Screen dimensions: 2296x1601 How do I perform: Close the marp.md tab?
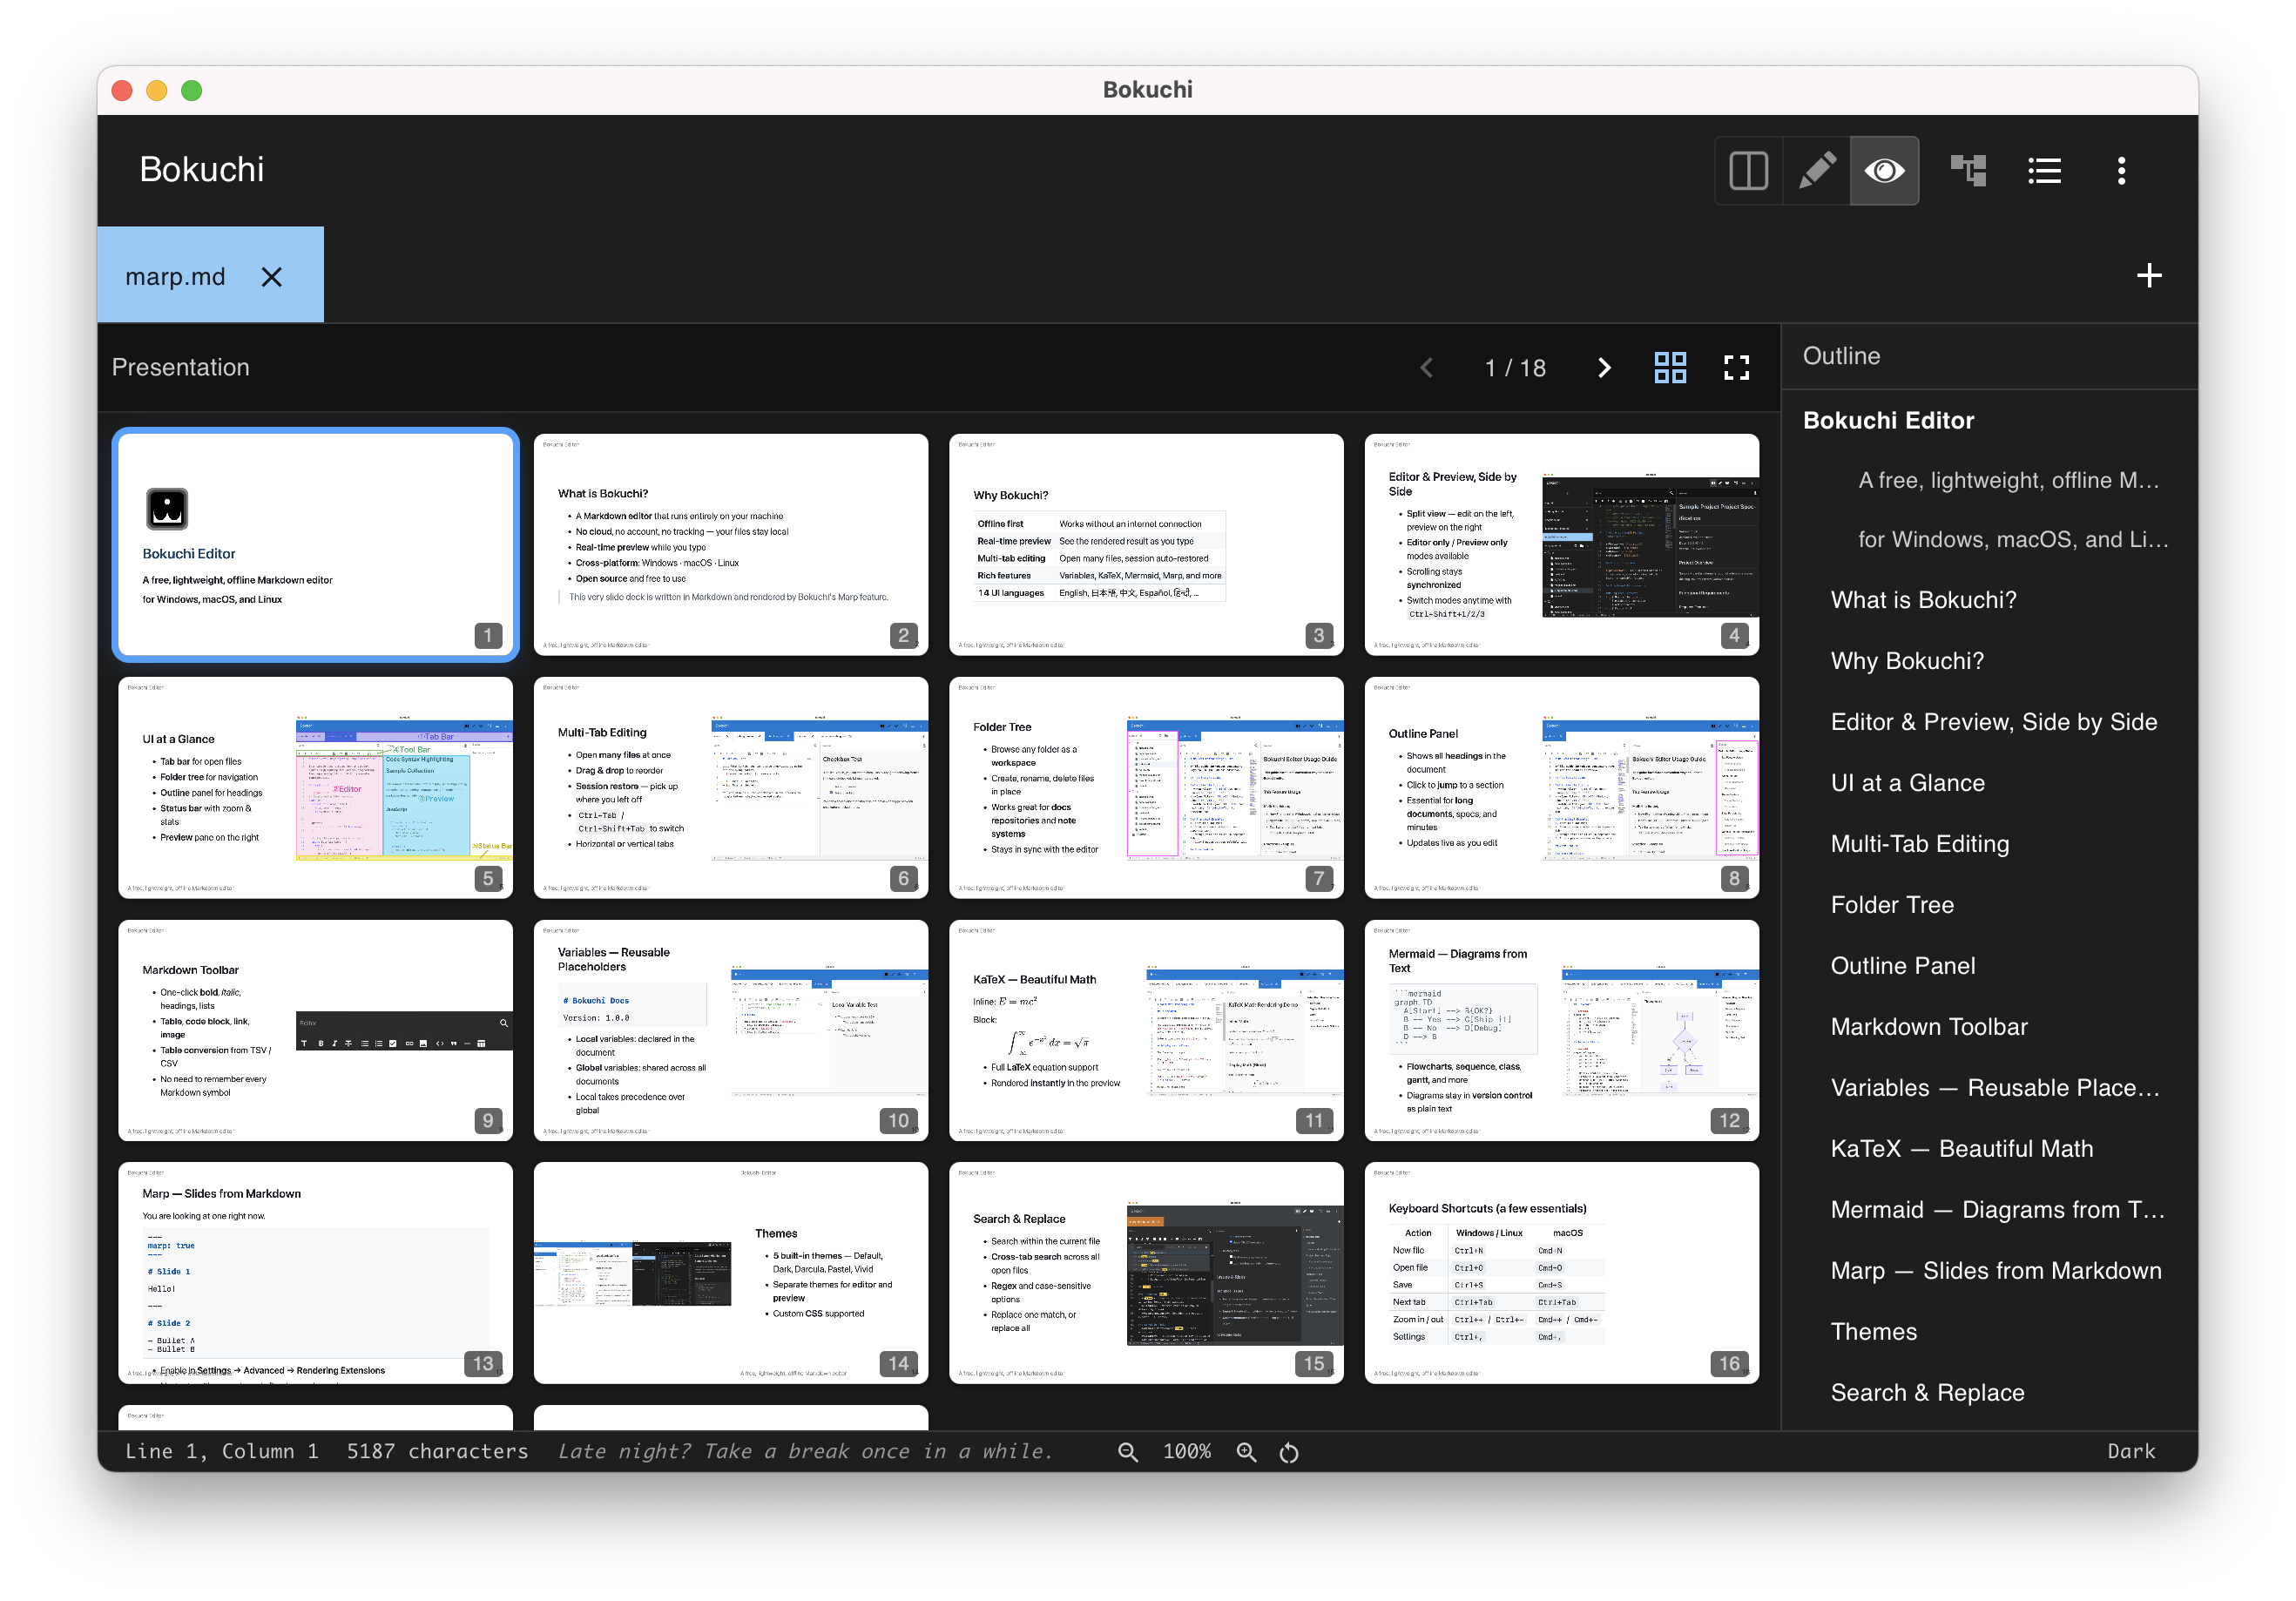tap(271, 277)
